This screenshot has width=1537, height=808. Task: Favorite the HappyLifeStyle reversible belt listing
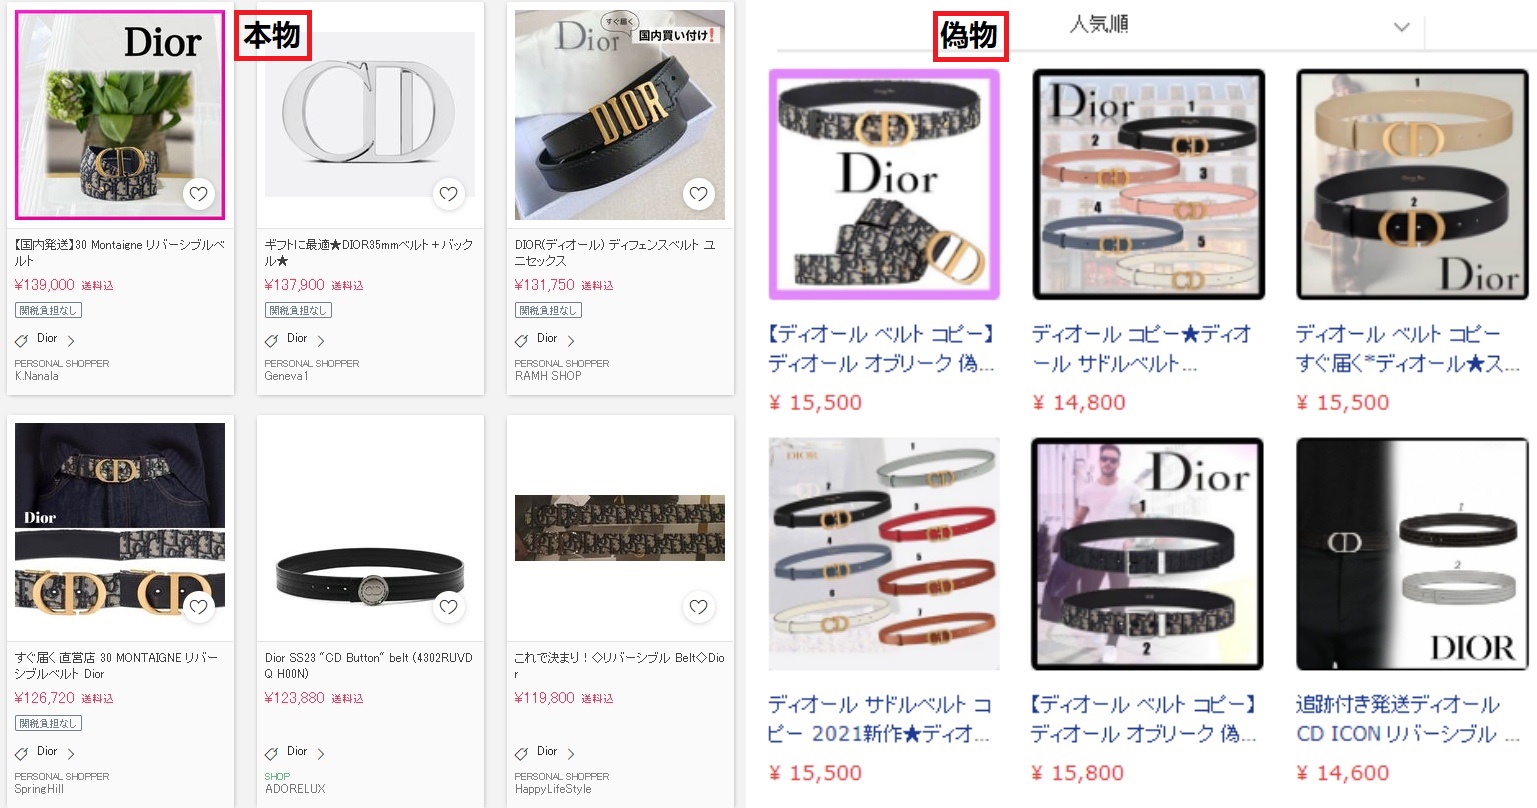(698, 607)
